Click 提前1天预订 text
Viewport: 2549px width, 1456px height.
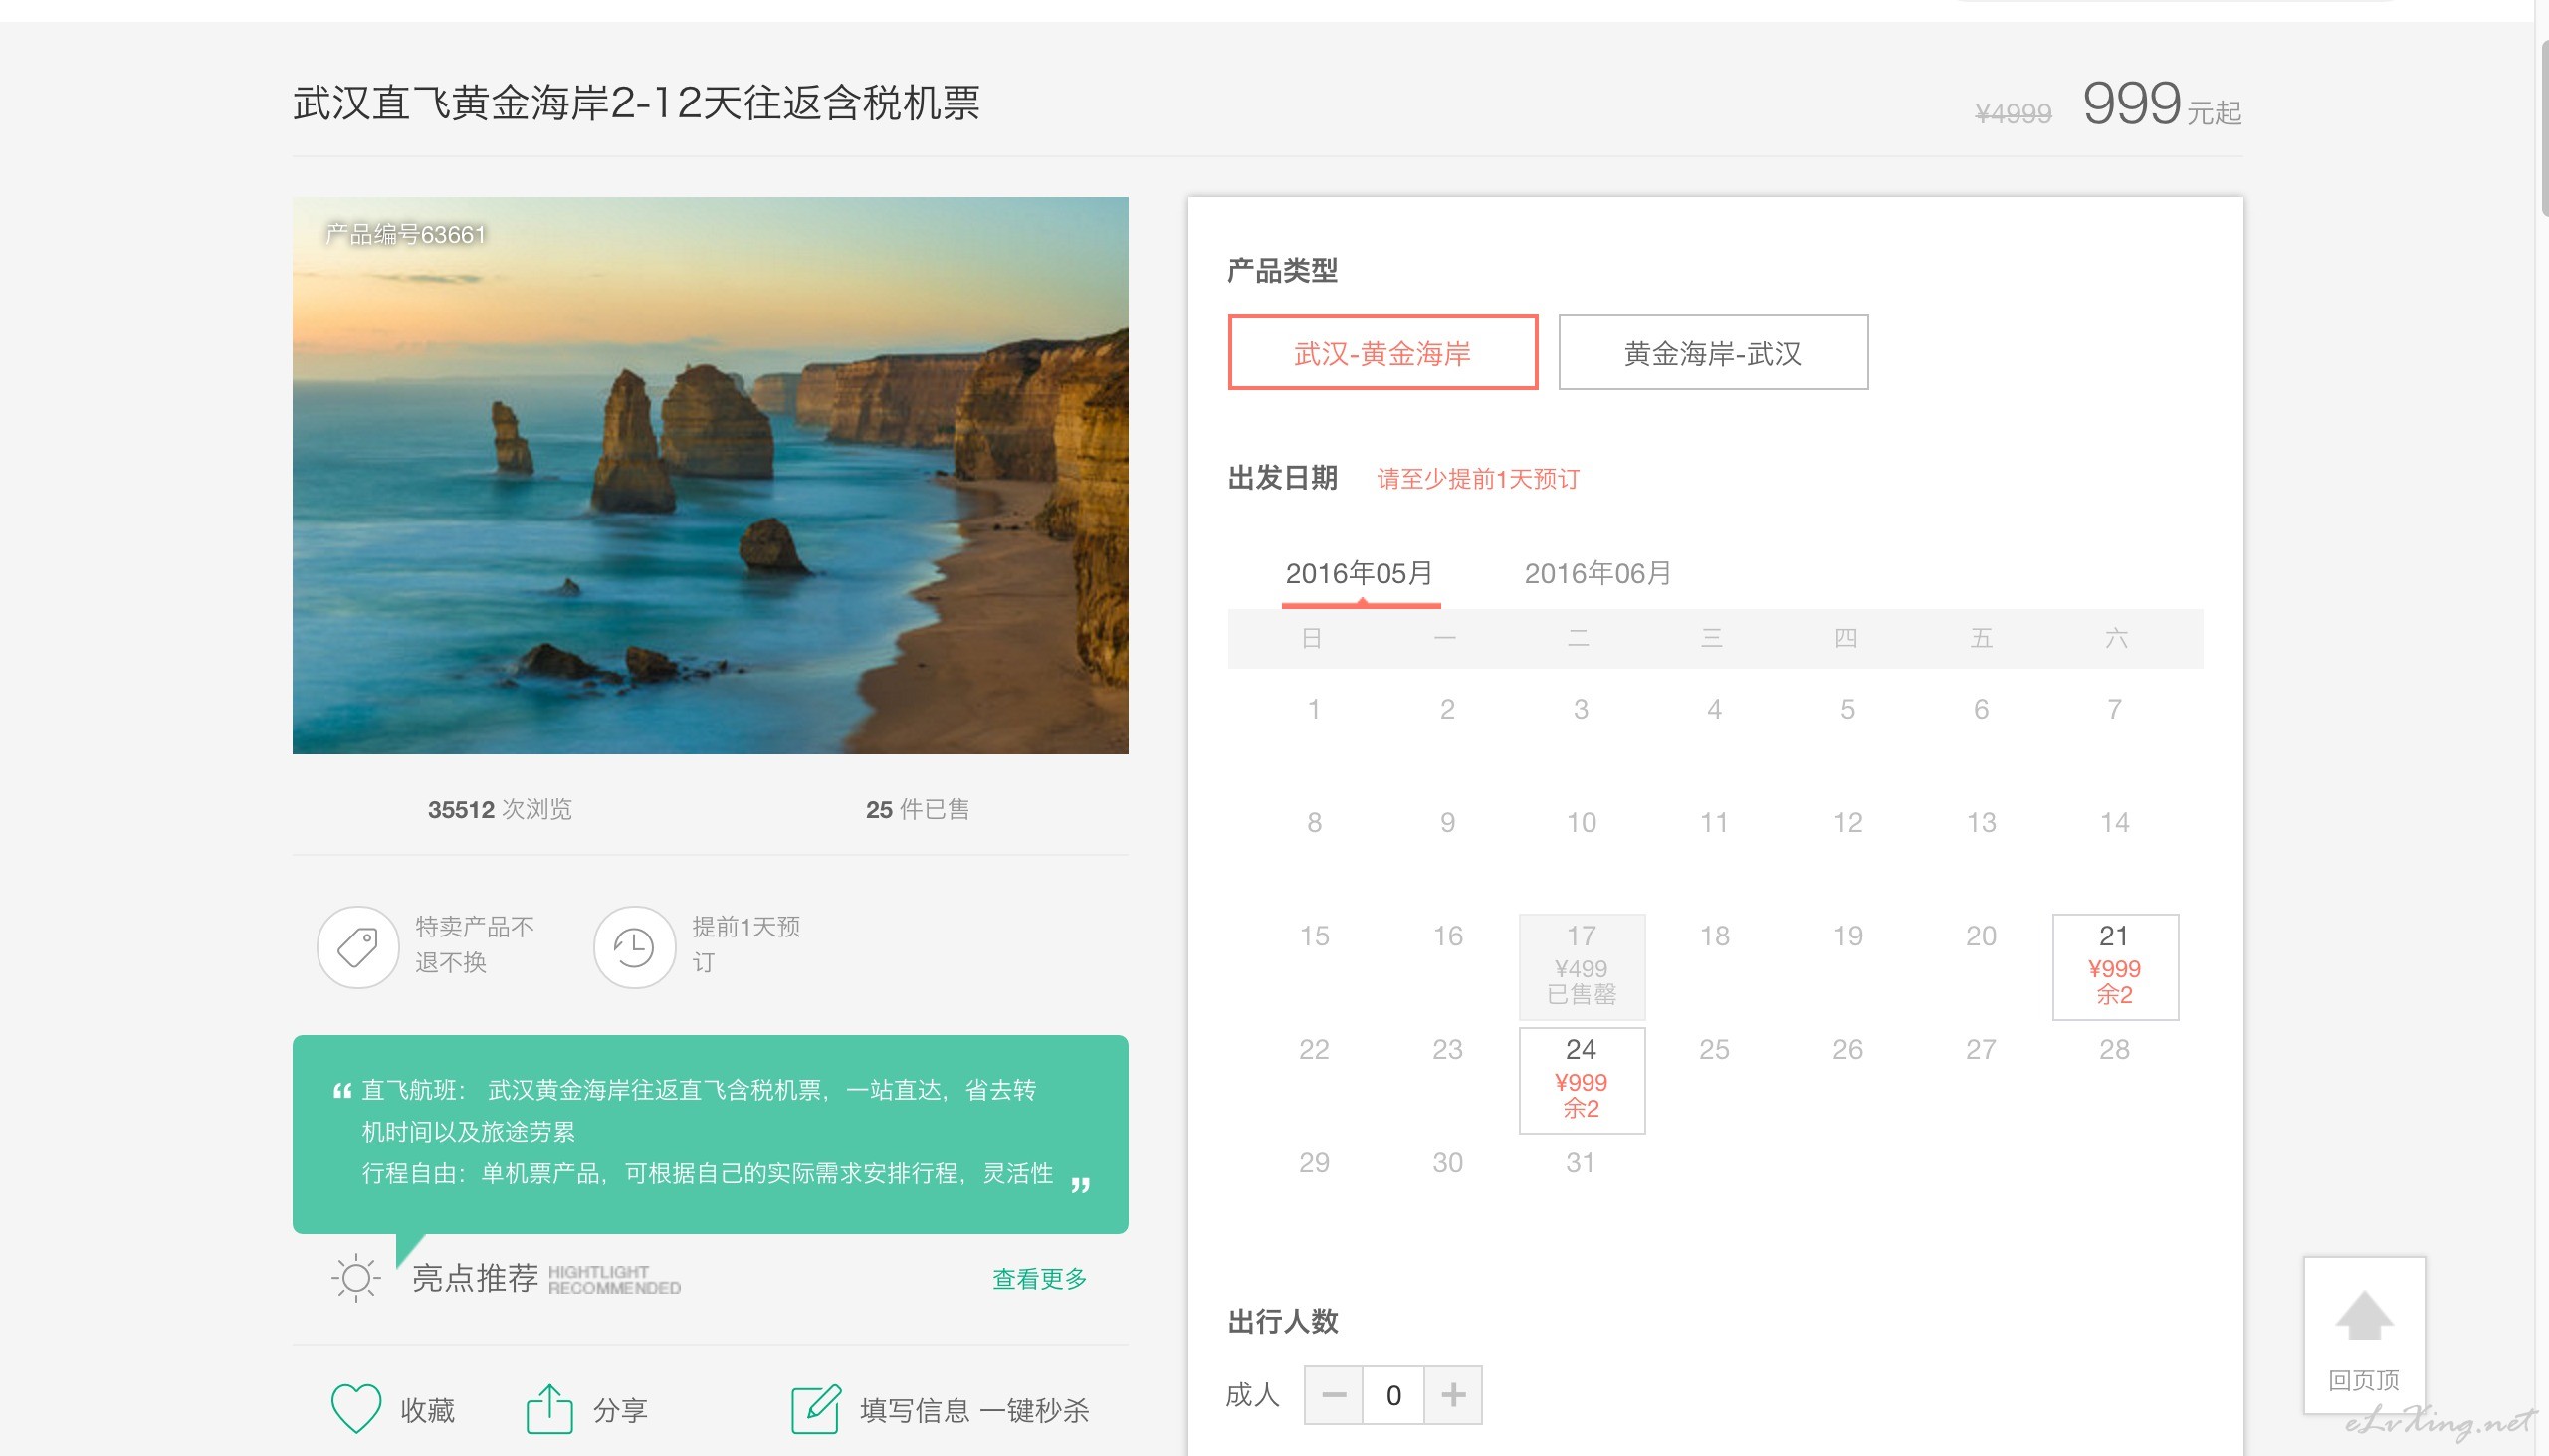click(x=746, y=944)
